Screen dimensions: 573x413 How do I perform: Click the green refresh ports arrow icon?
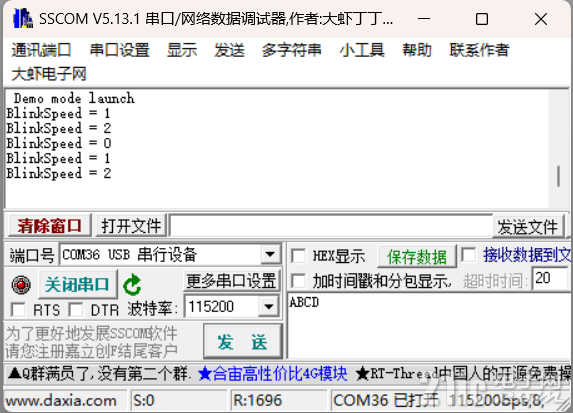[132, 285]
